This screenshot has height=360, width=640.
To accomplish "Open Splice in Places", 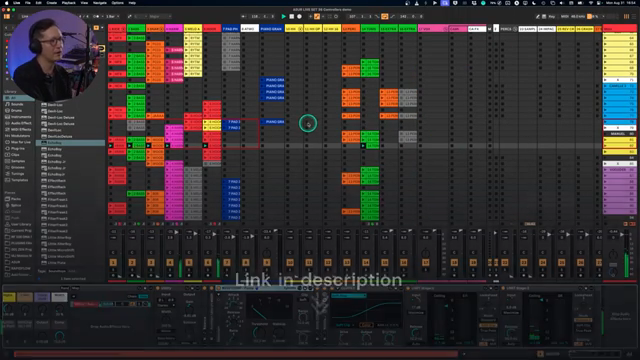I will tap(16, 205).
